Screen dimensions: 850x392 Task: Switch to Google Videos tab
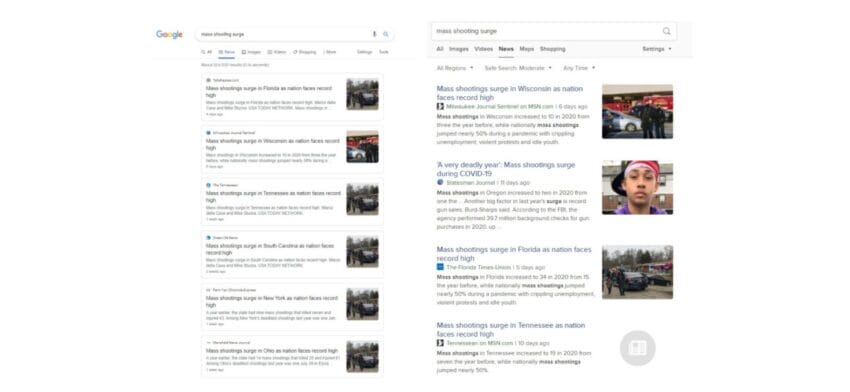(x=277, y=52)
